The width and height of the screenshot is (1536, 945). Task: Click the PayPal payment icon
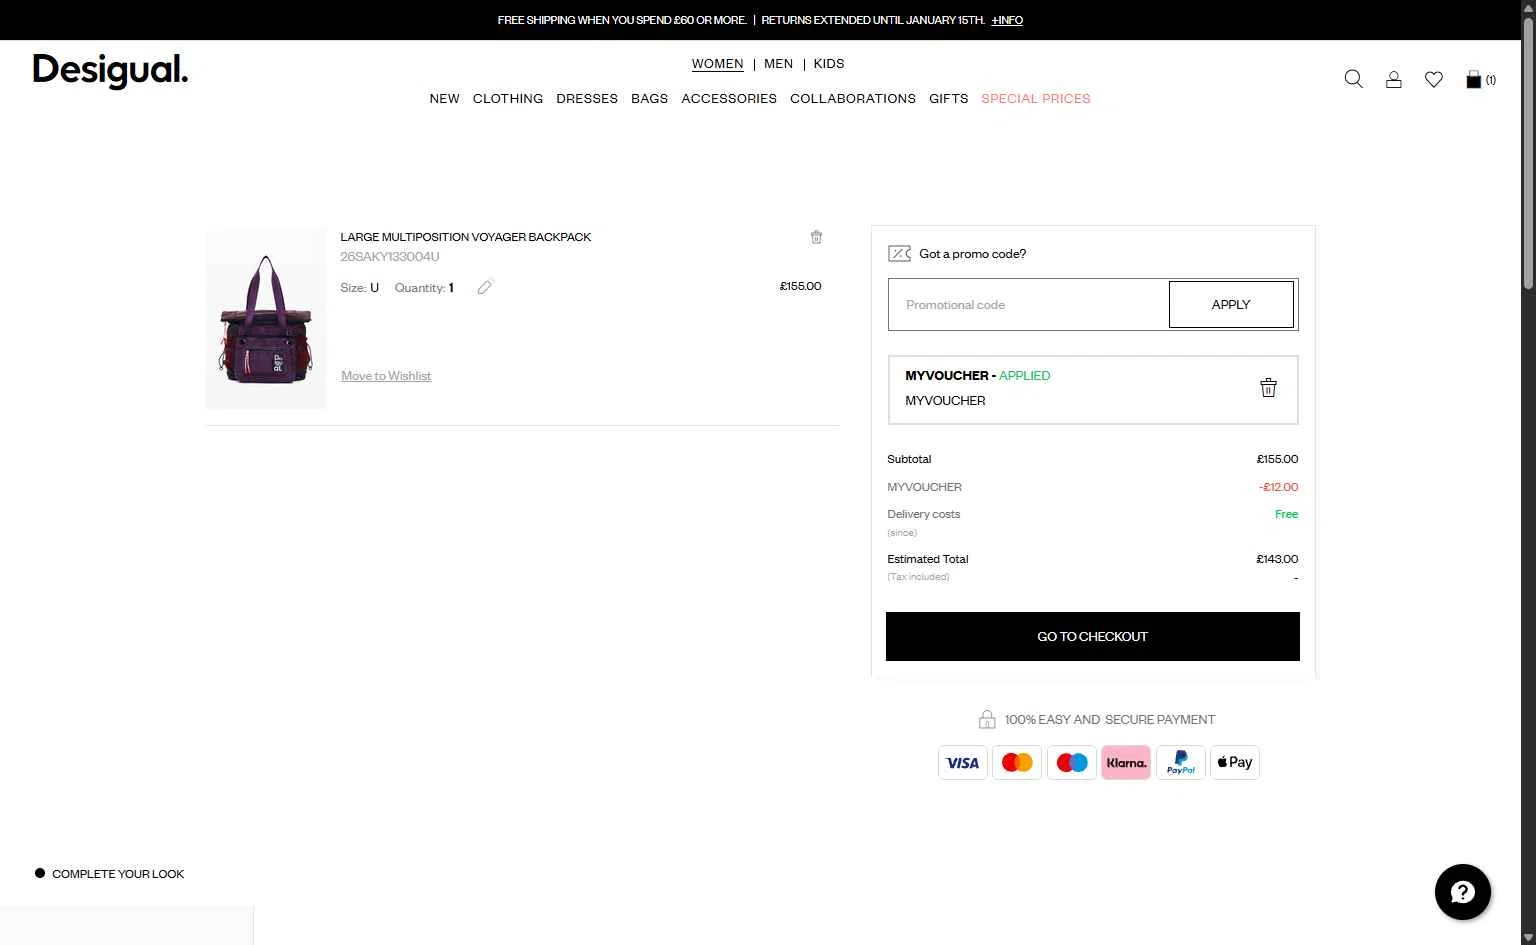(x=1181, y=763)
